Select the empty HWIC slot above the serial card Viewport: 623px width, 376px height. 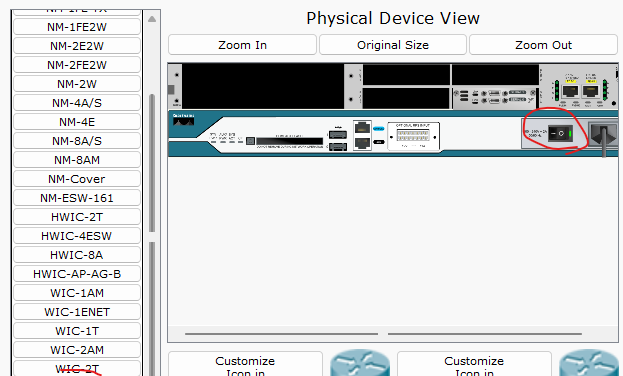click(495, 75)
